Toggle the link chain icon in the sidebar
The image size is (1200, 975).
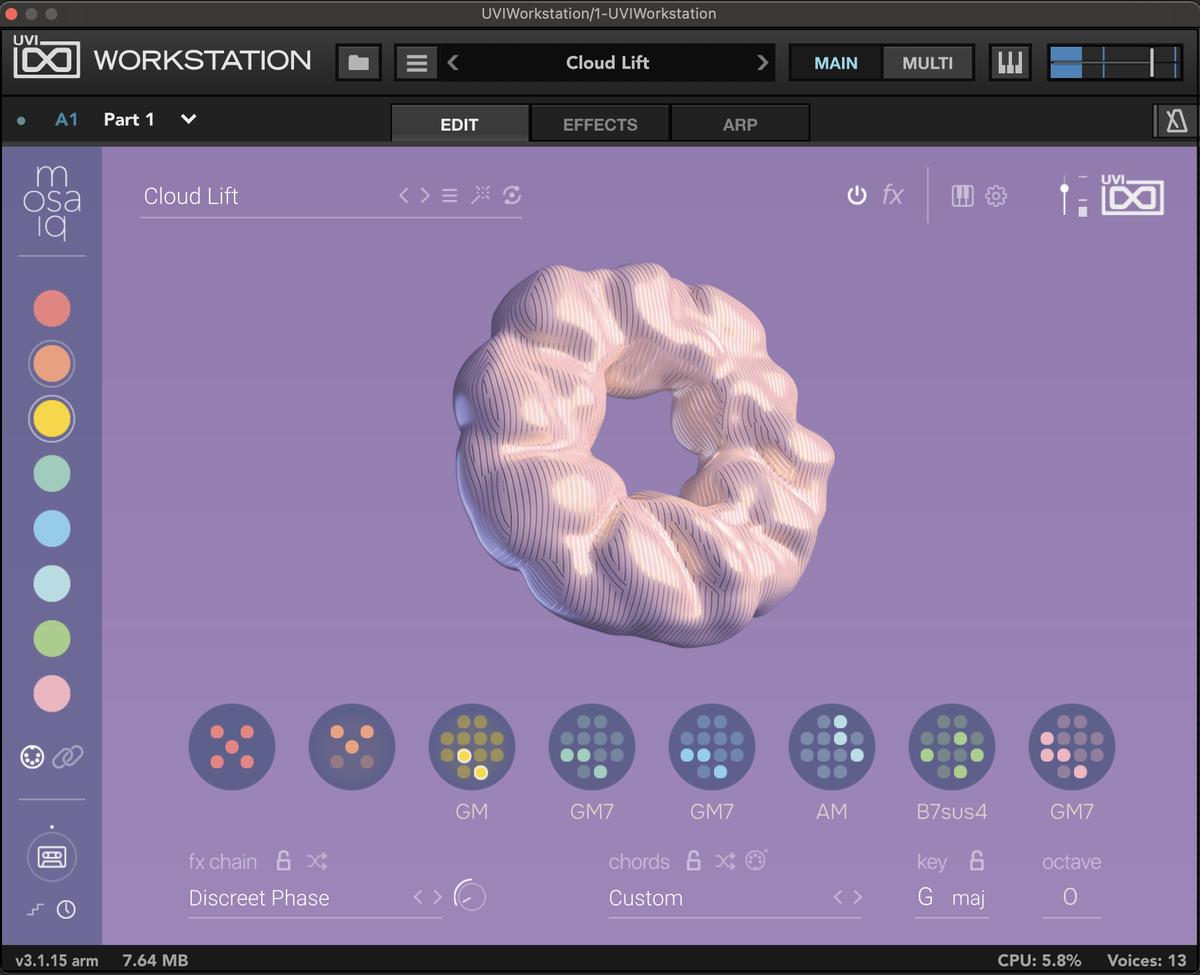click(x=68, y=757)
